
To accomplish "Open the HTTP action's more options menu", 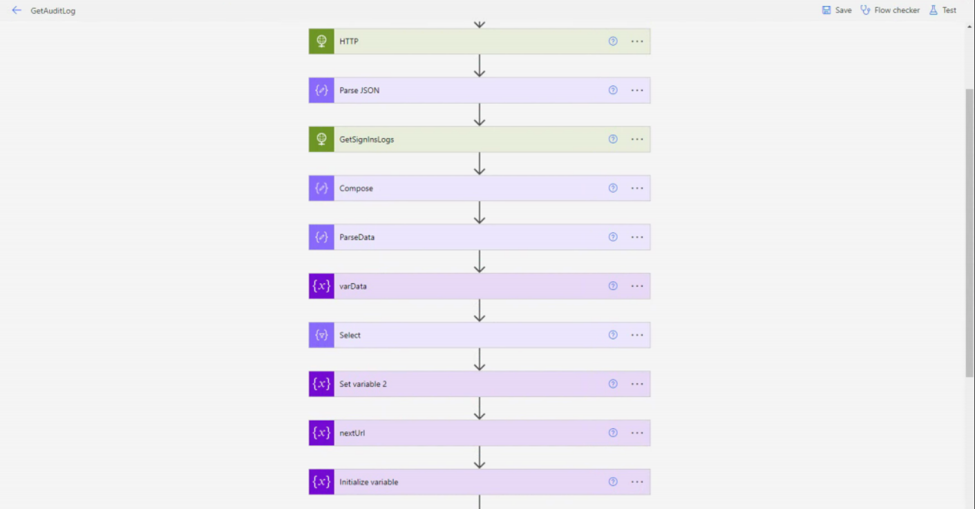I will coord(637,41).
